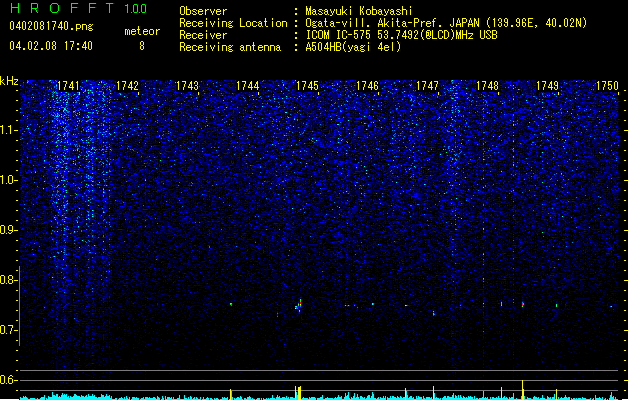The width and height of the screenshot is (629, 400).
Task: Click the kHz axis unit label
Action: pyautogui.click(x=9, y=81)
